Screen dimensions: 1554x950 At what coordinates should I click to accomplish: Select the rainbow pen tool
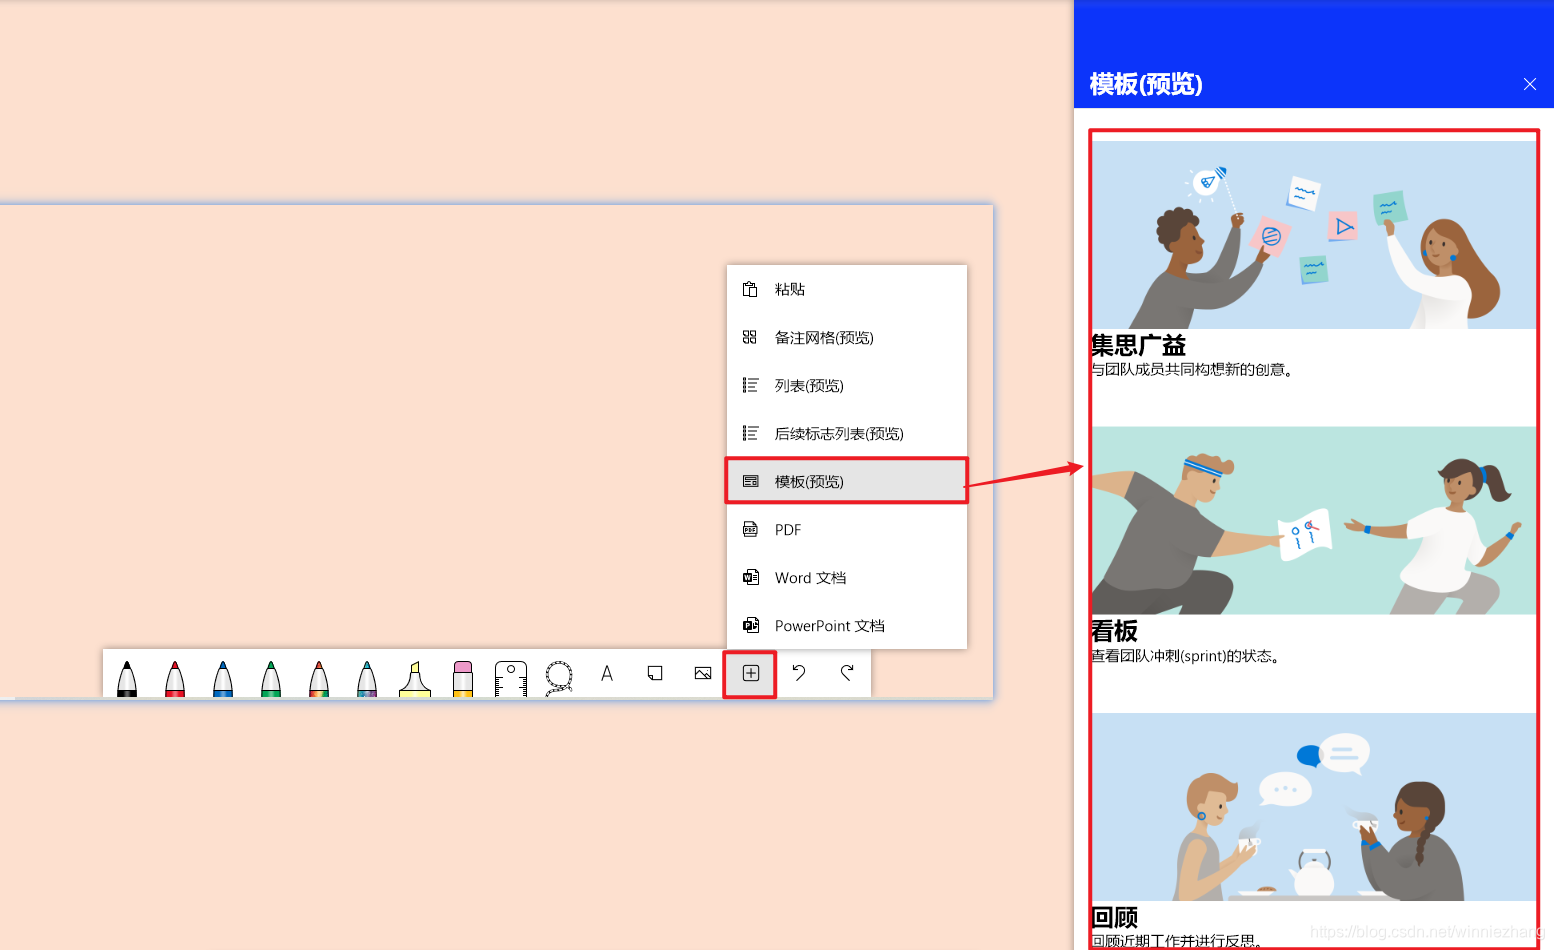[319, 677]
